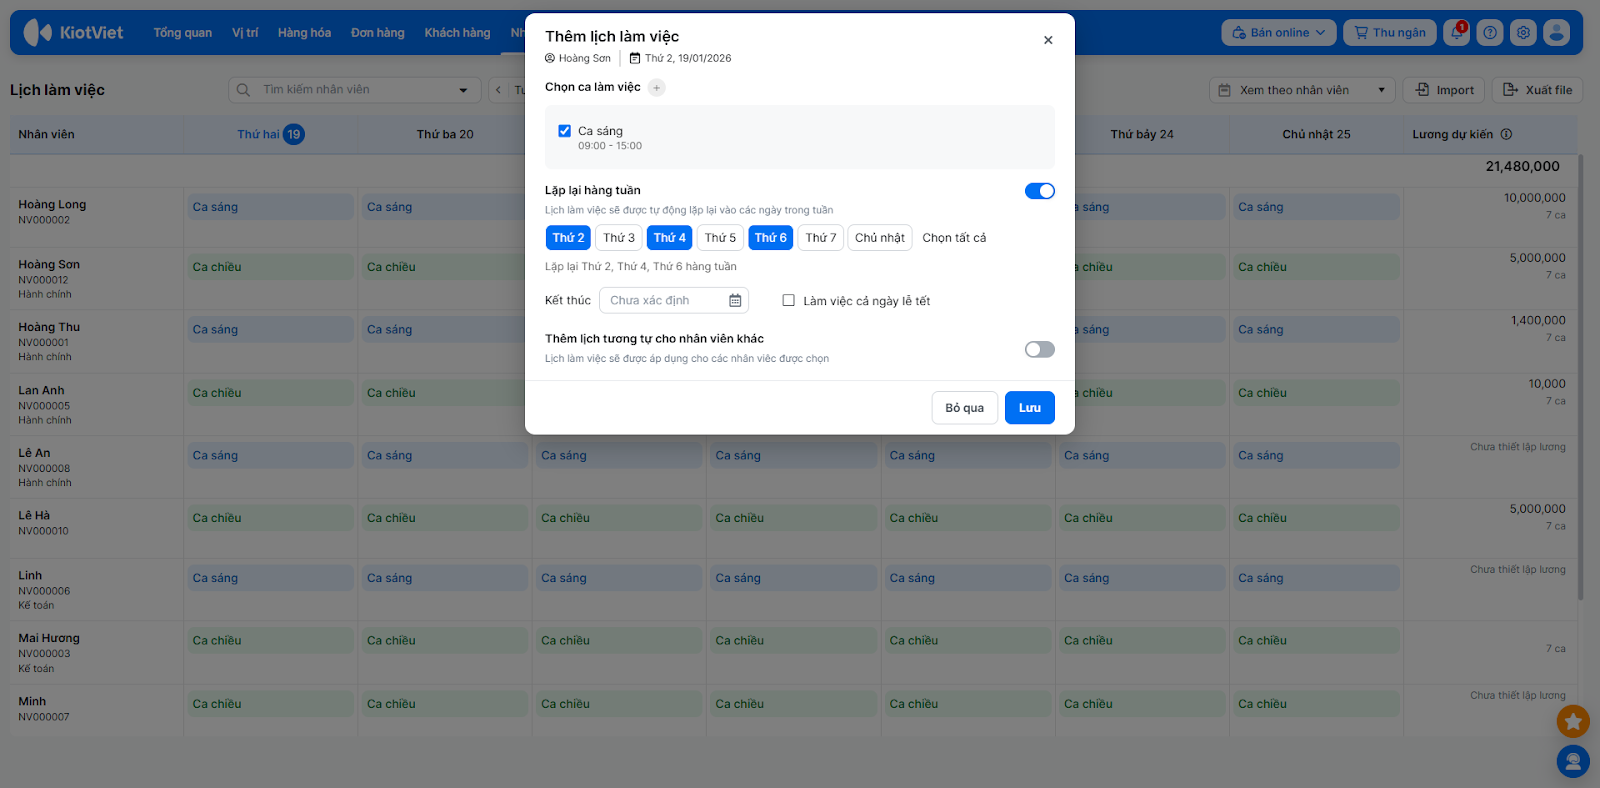Viewport: 1600px width, 788px height.
Task: Click the plus icon beside Chọn ca làm việc
Action: (656, 88)
